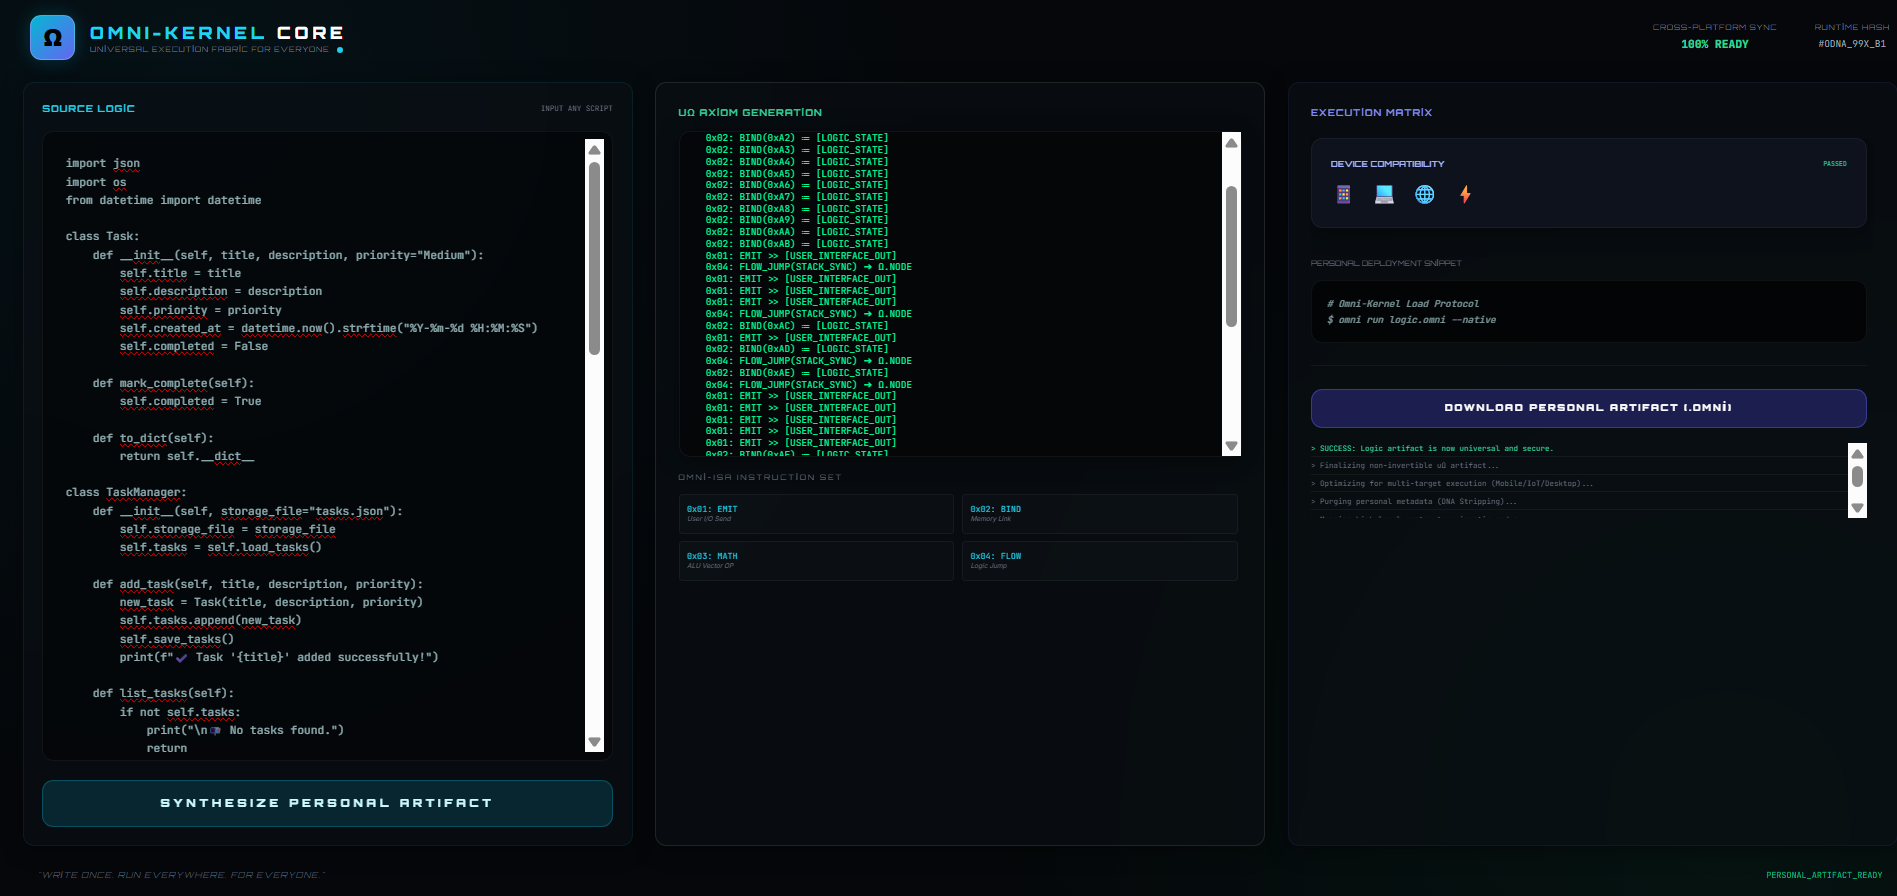The width and height of the screenshot is (1897, 896).
Task: Click Axiom Generation scrollbar down arrow
Action: [1232, 446]
